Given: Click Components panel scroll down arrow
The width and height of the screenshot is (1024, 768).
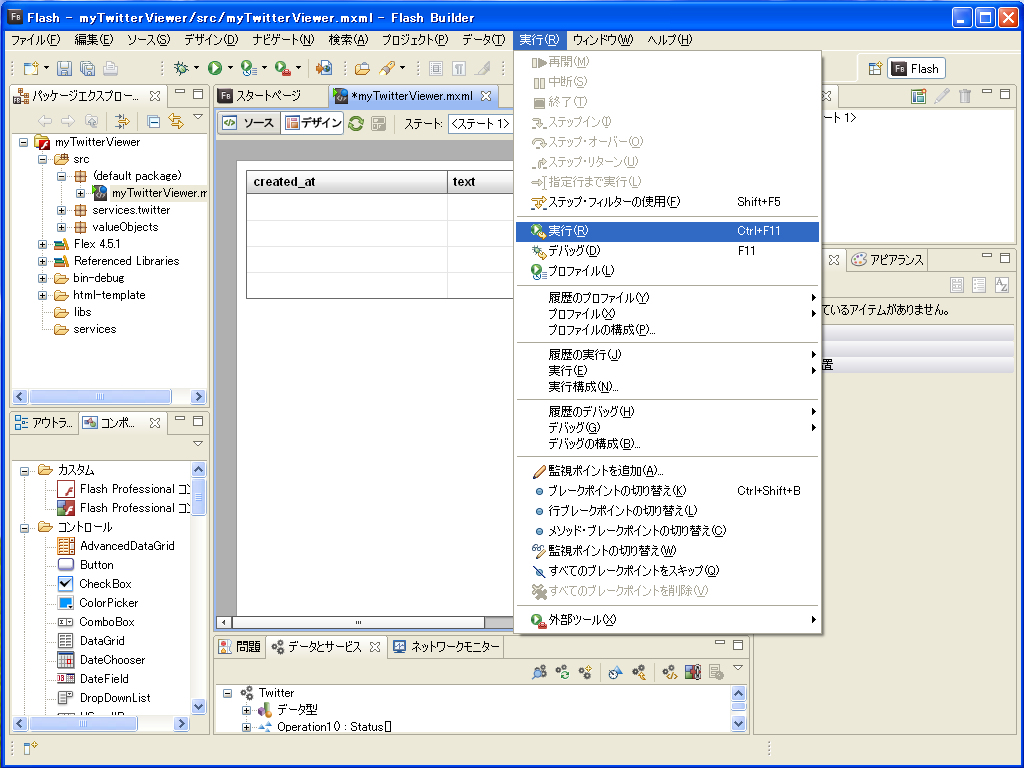Looking at the screenshot, I should coord(199,706).
